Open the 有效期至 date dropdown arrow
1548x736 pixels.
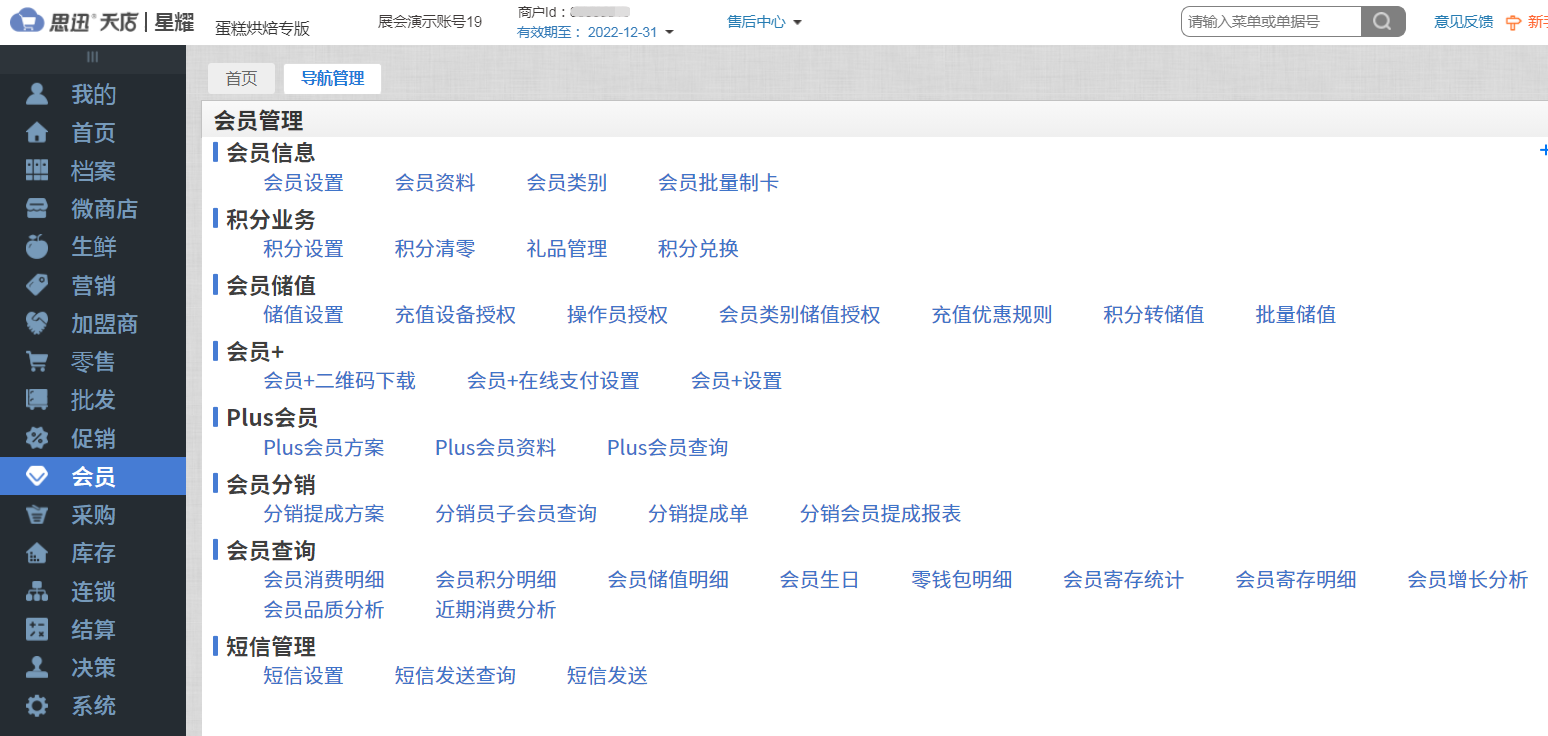click(672, 31)
